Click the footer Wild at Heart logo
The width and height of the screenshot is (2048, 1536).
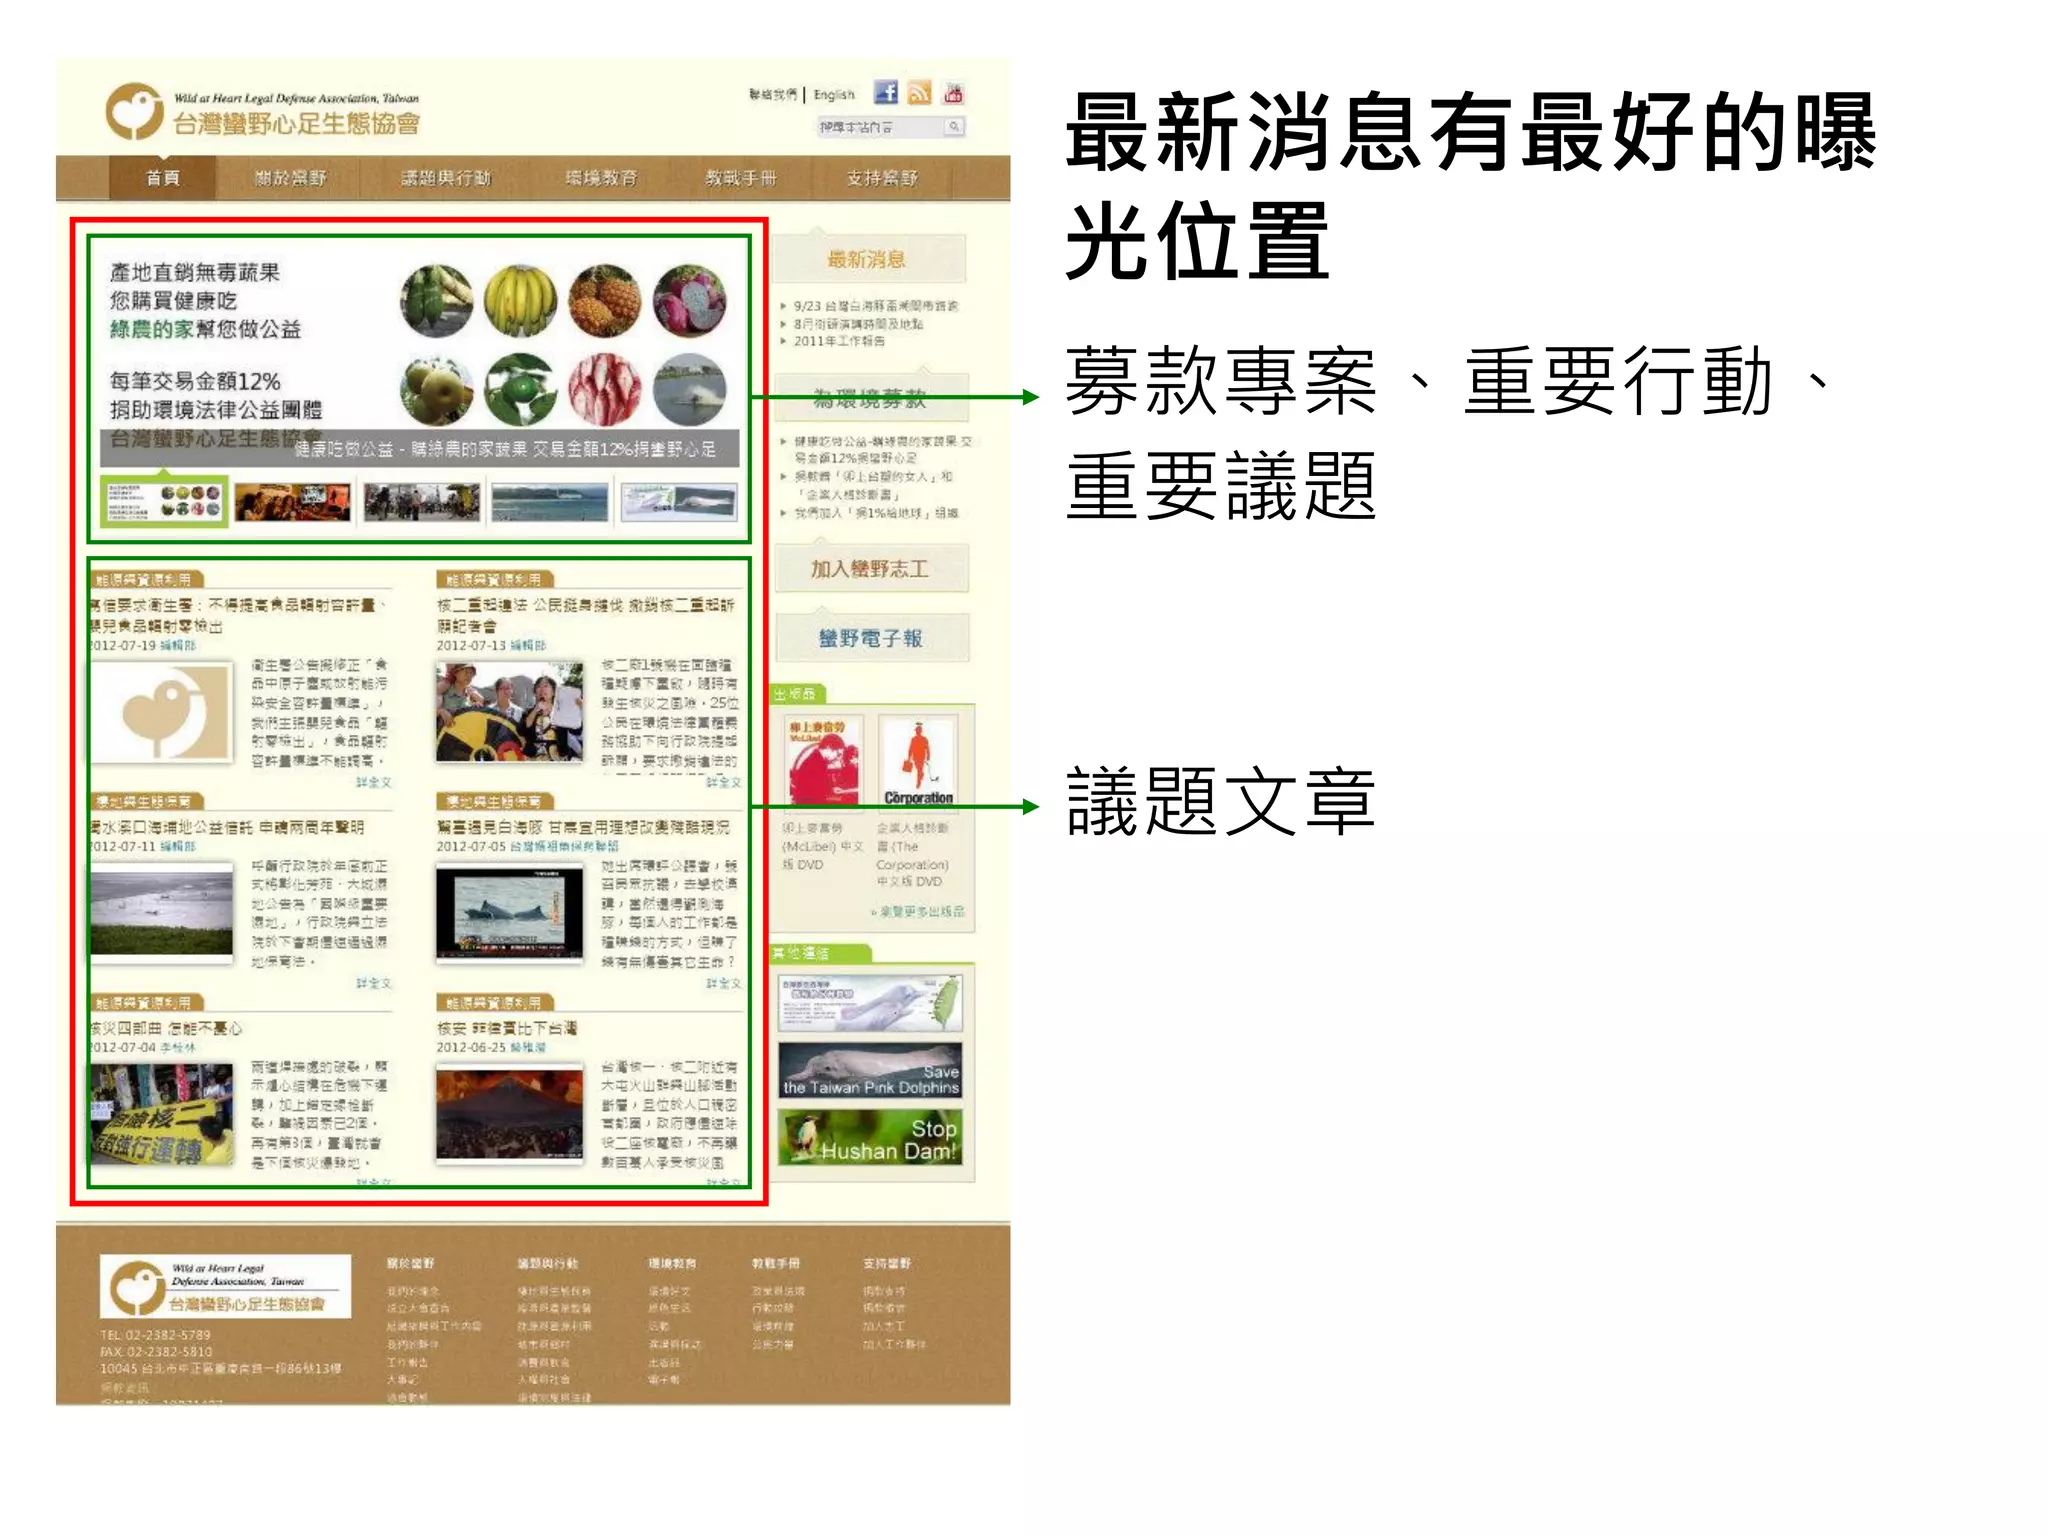tap(225, 1286)
